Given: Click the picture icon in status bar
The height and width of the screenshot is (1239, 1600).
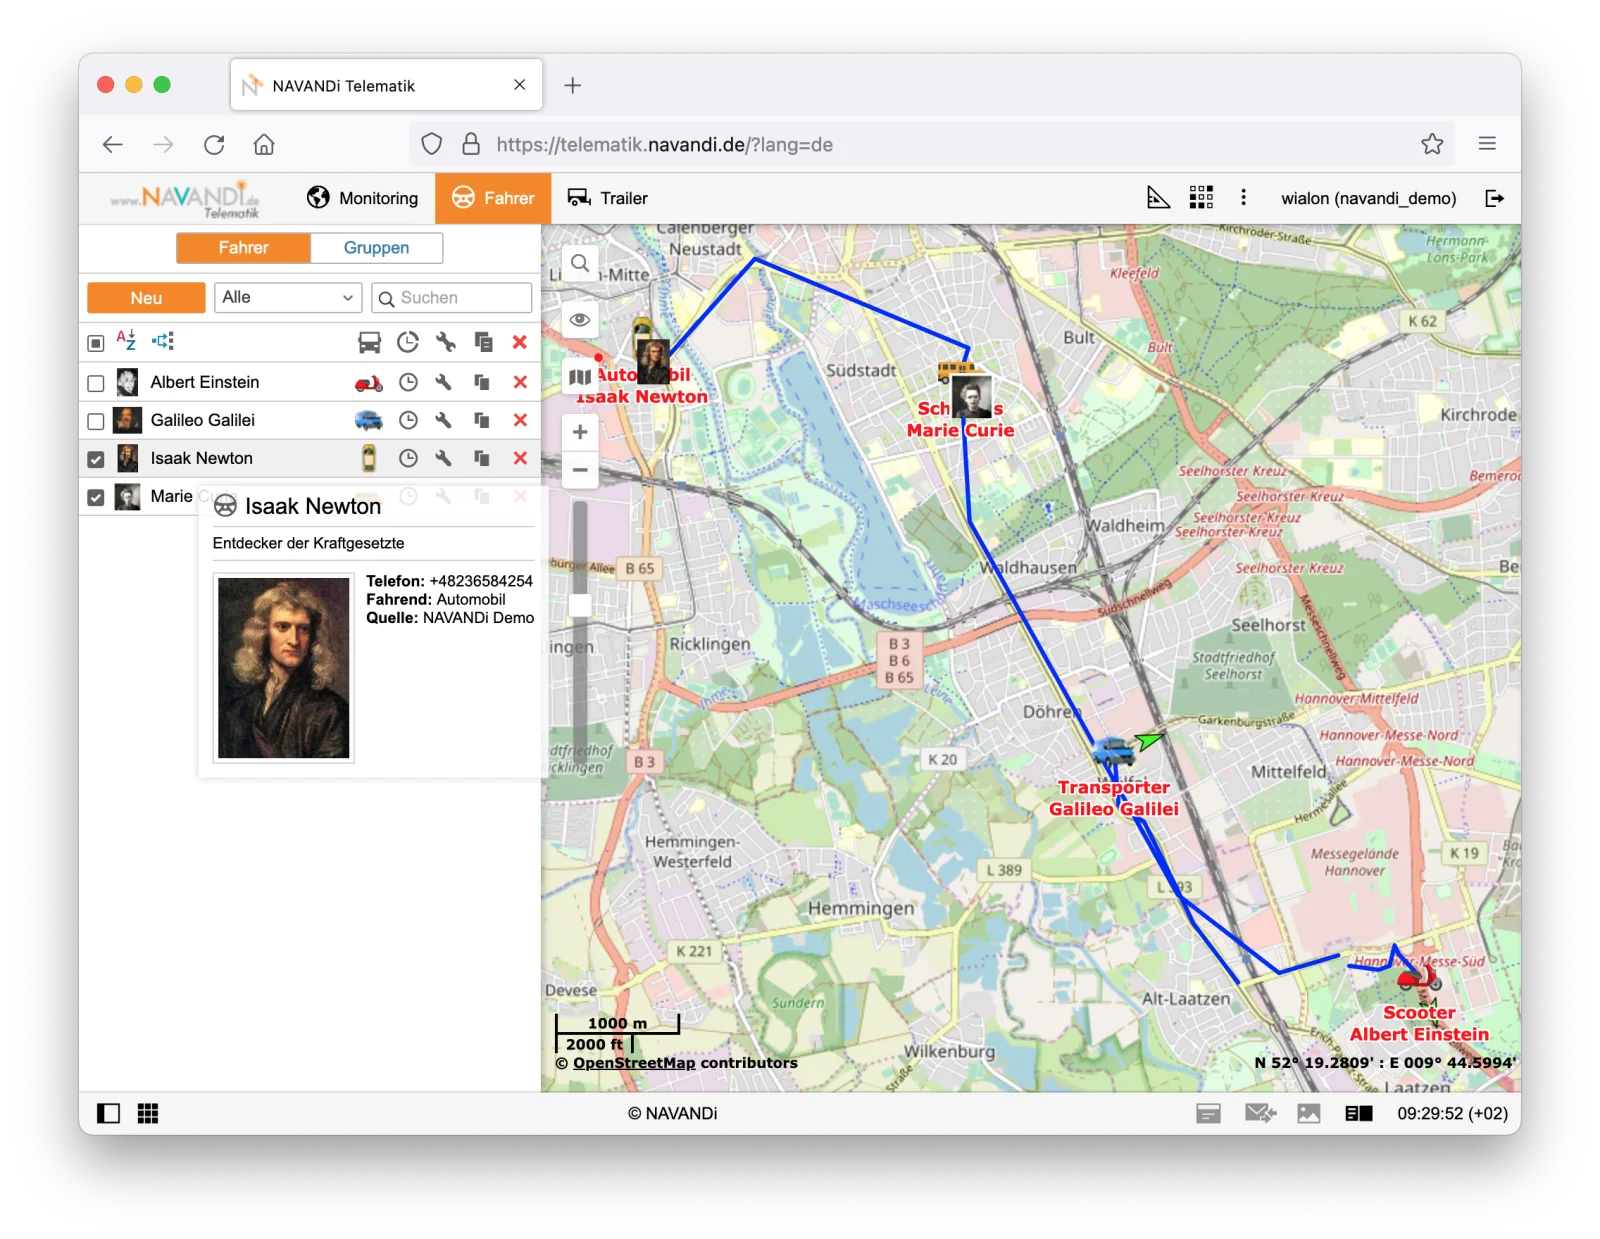Looking at the screenshot, I should [1309, 1113].
